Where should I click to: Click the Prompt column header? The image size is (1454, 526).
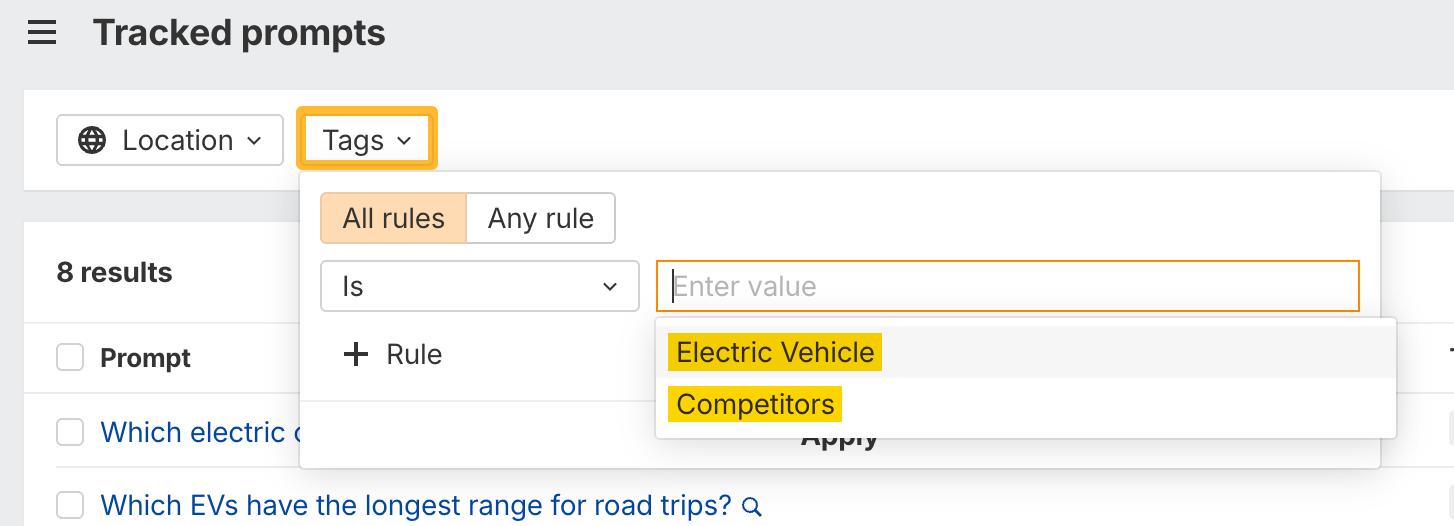[x=145, y=358]
